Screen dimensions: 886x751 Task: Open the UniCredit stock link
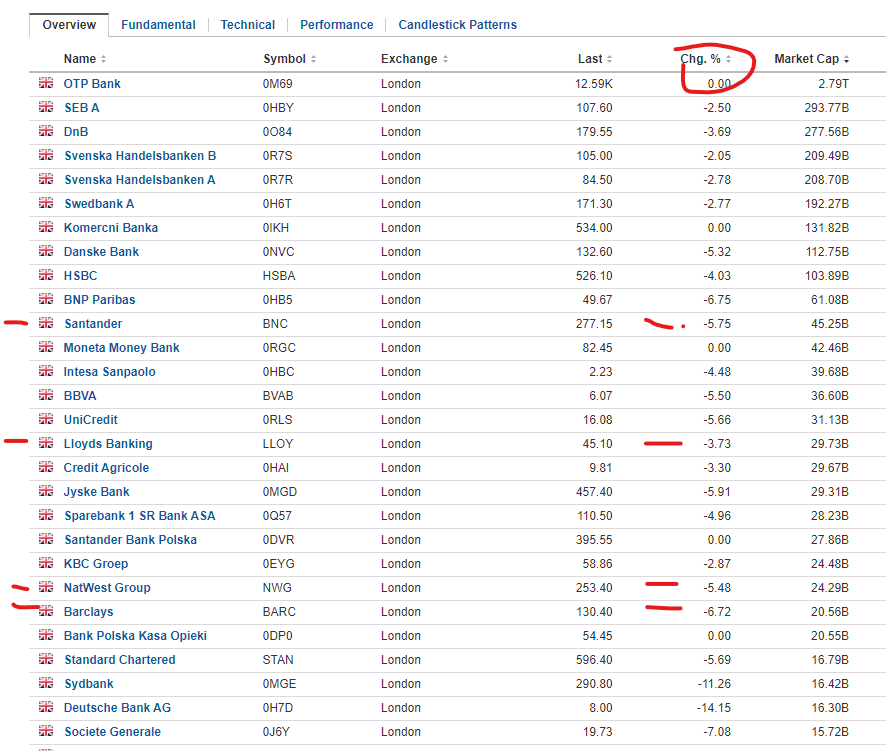coord(90,420)
